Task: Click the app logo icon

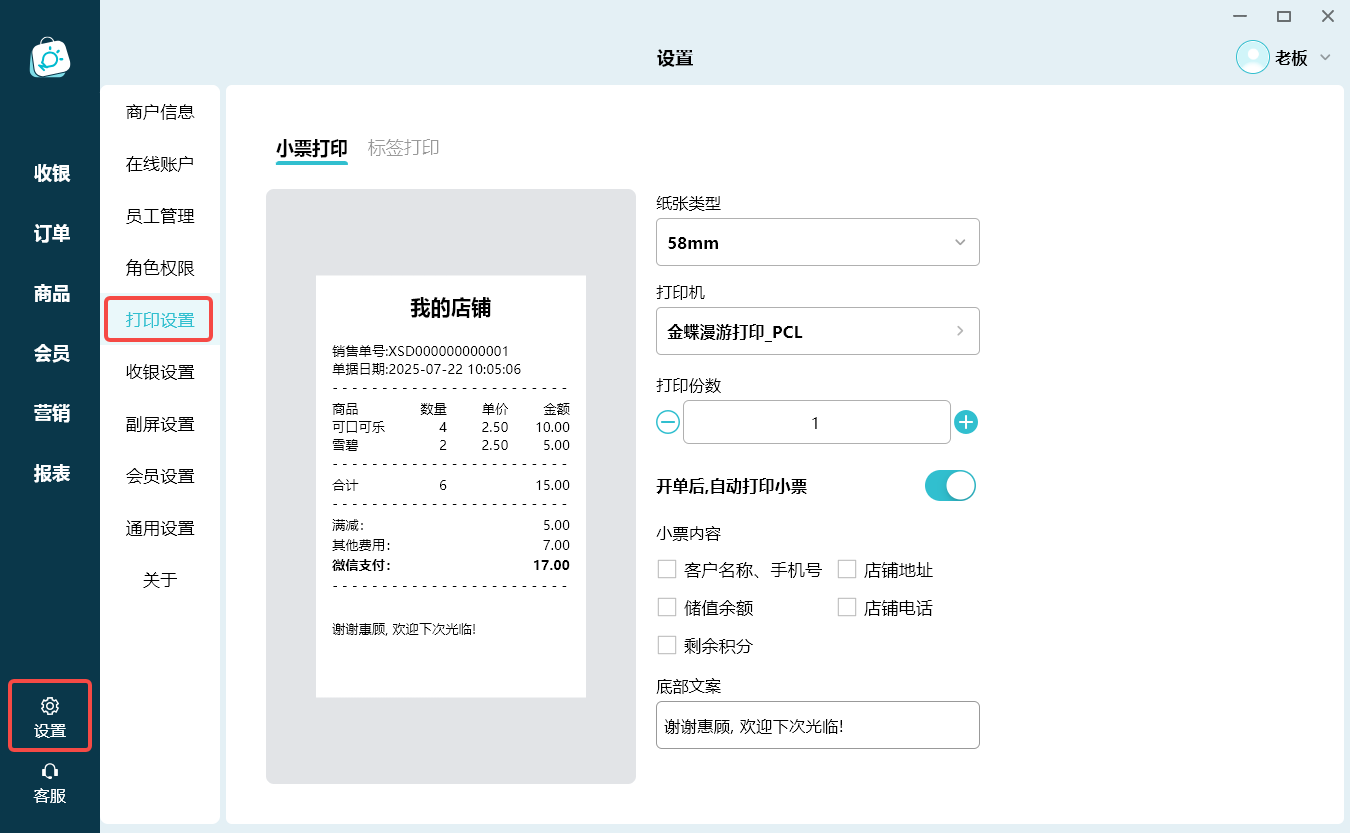Action: click(x=50, y=58)
